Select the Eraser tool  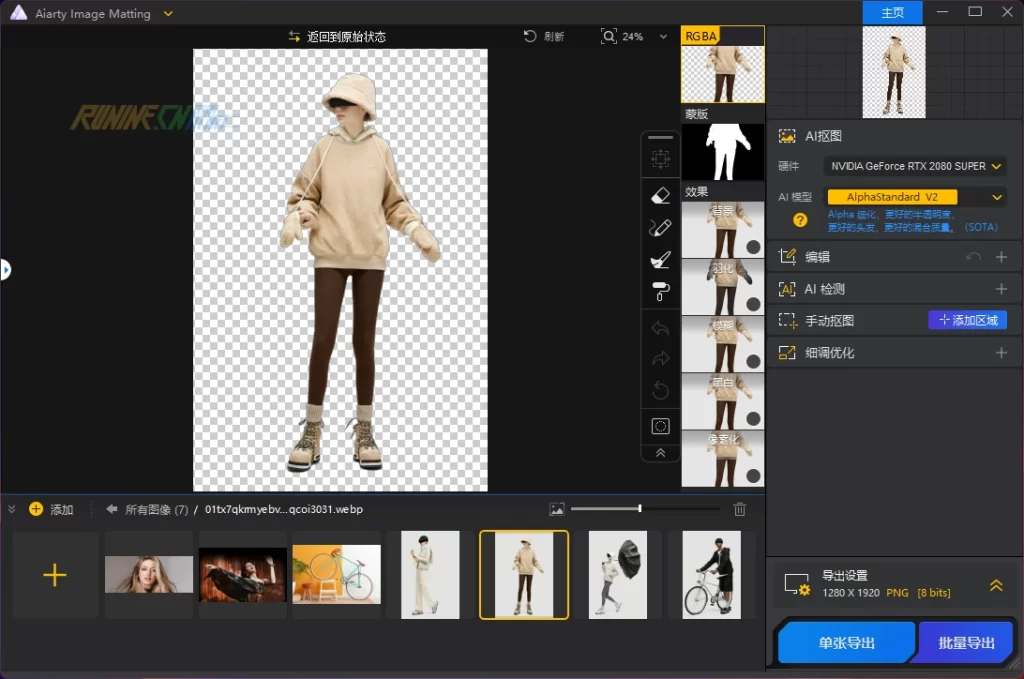[x=660, y=195]
